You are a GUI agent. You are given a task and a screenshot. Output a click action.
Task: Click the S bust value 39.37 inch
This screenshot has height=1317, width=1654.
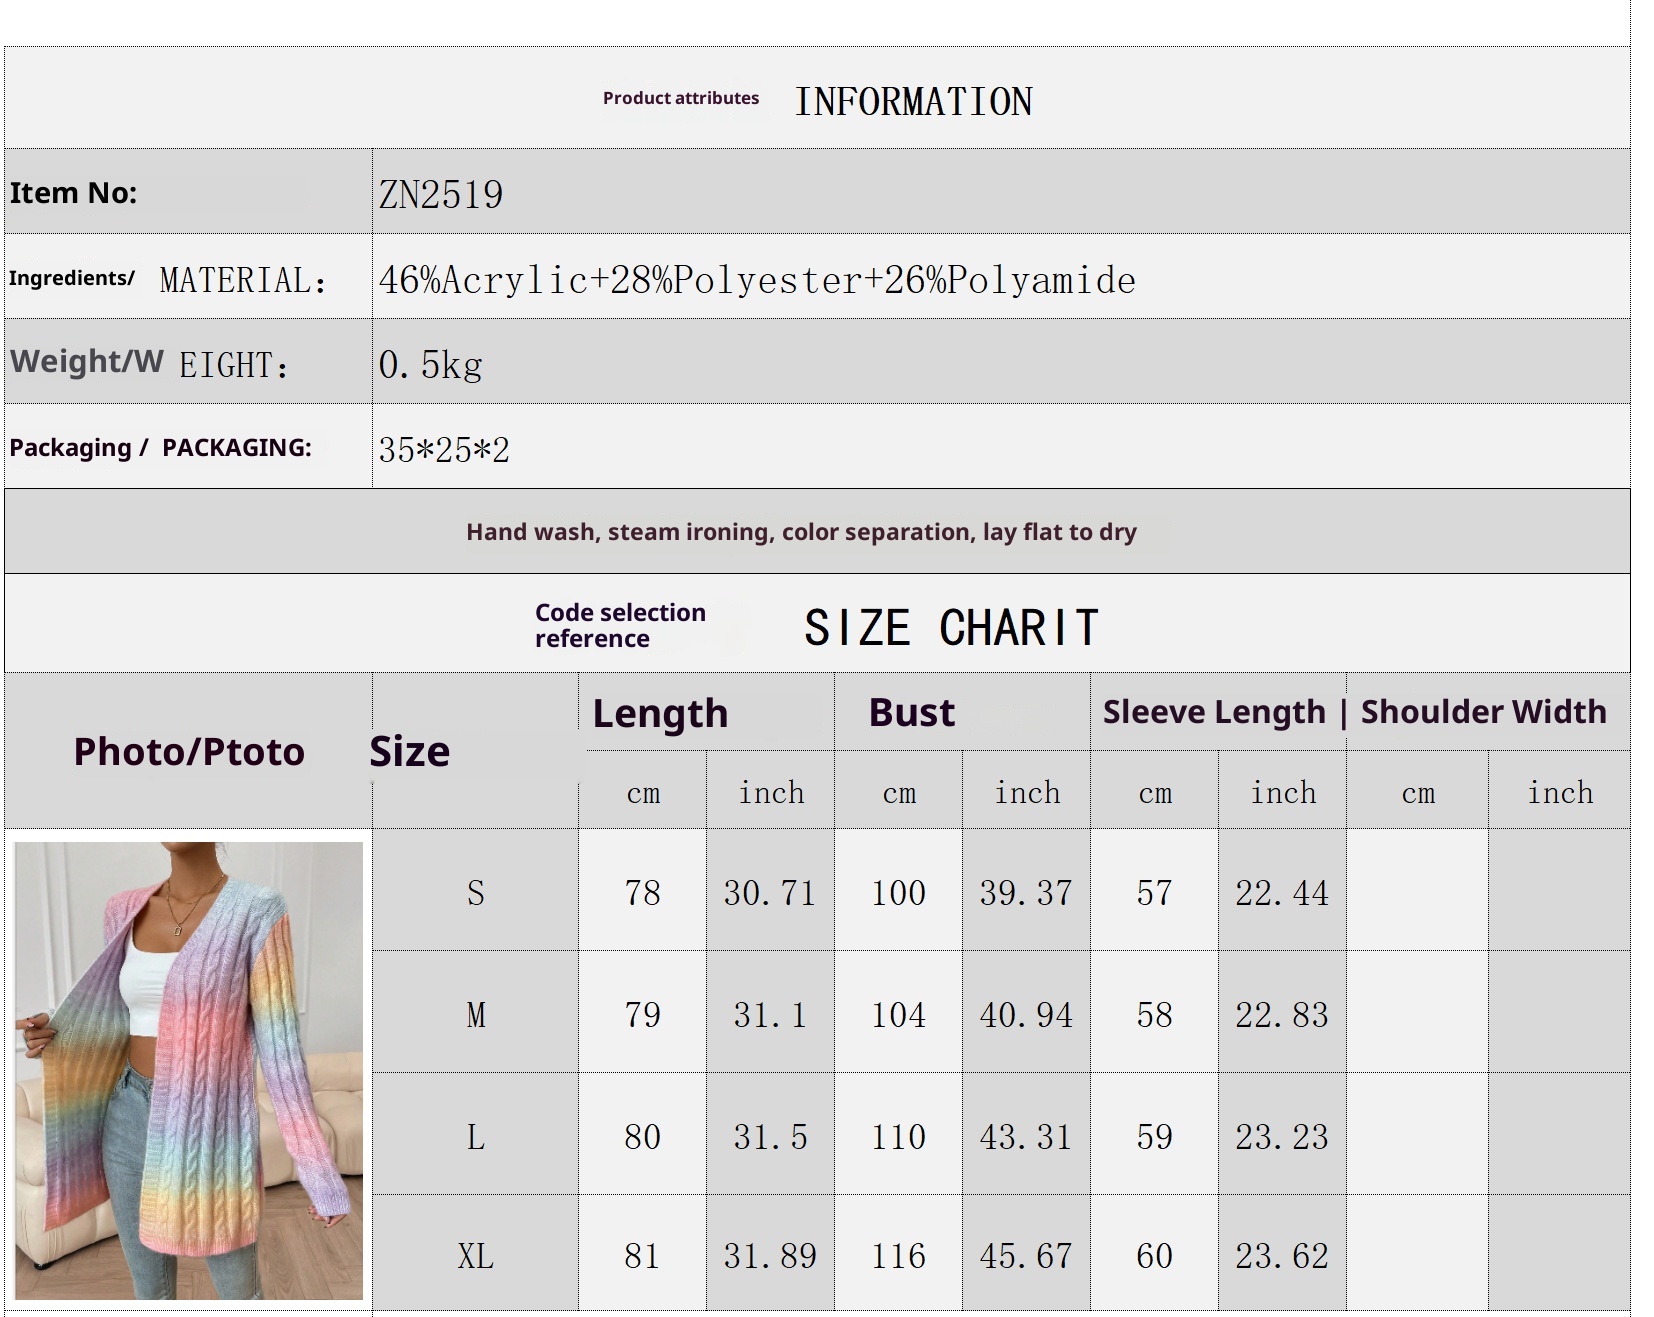tap(1026, 892)
